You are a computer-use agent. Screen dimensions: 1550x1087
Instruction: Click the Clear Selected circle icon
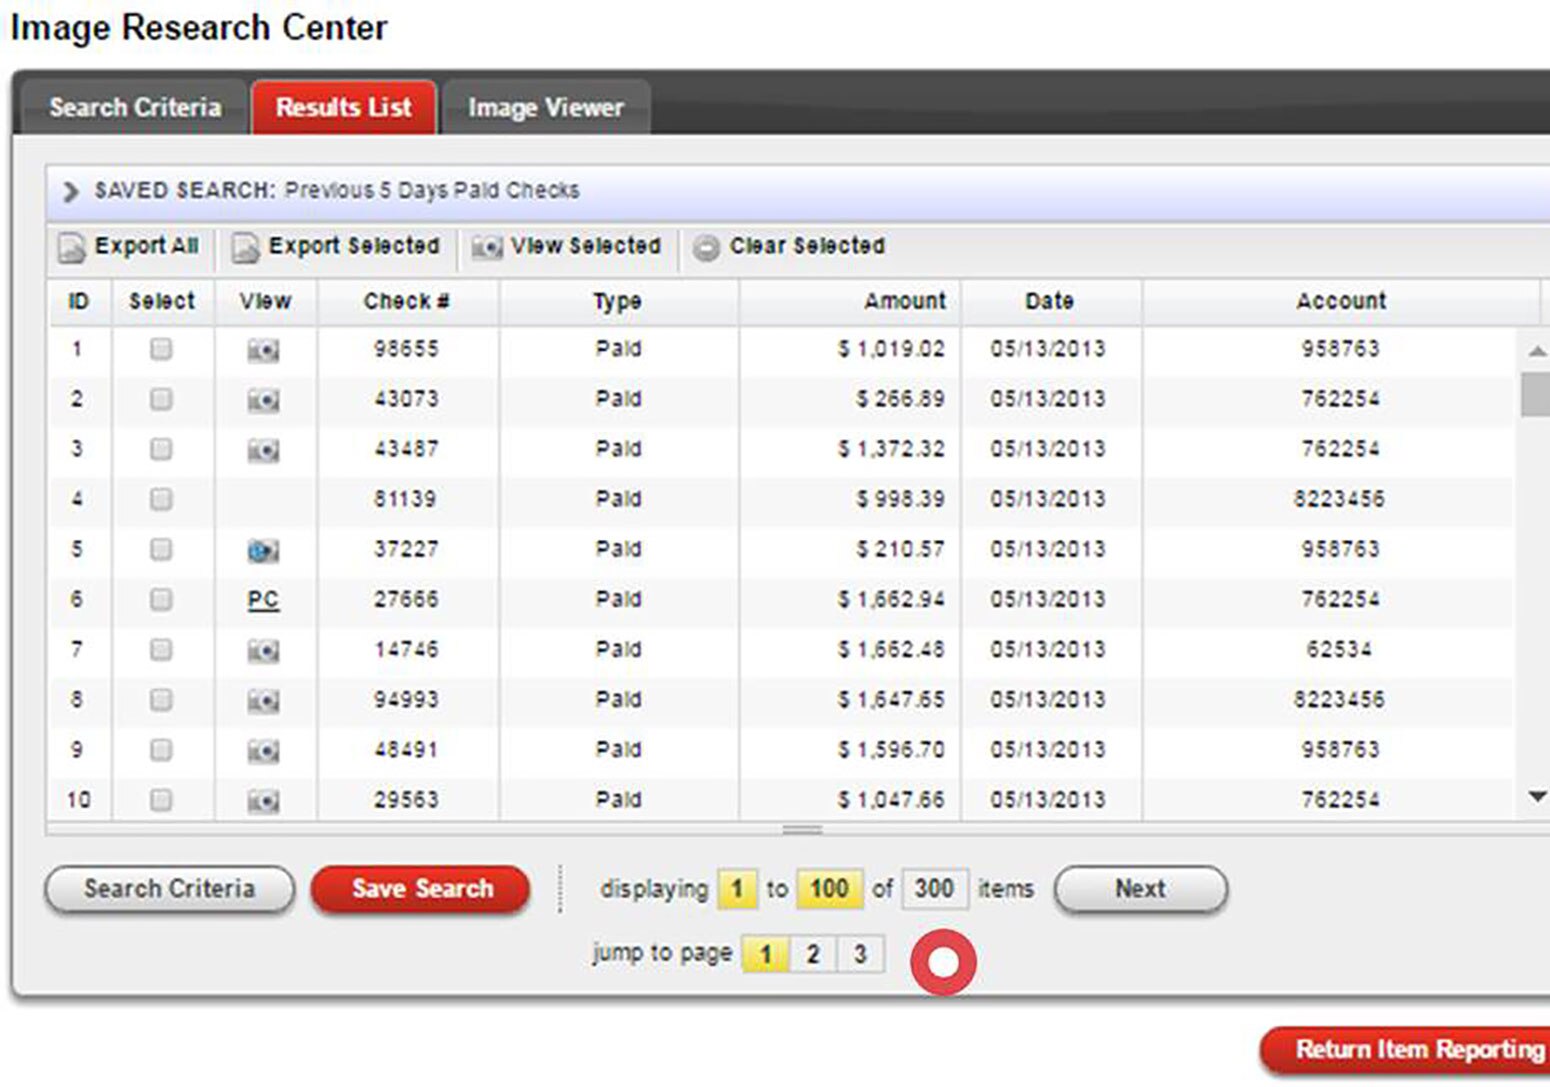coord(706,247)
